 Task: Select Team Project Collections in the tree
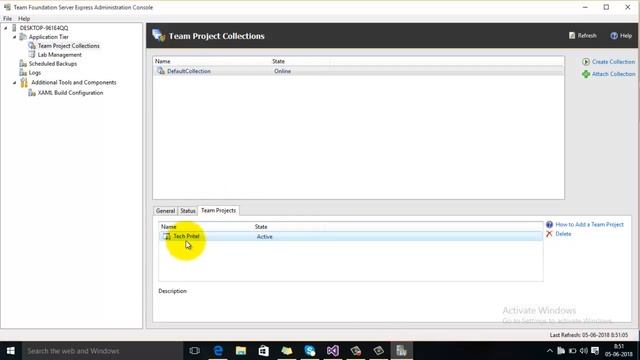click(x=69, y=46)
